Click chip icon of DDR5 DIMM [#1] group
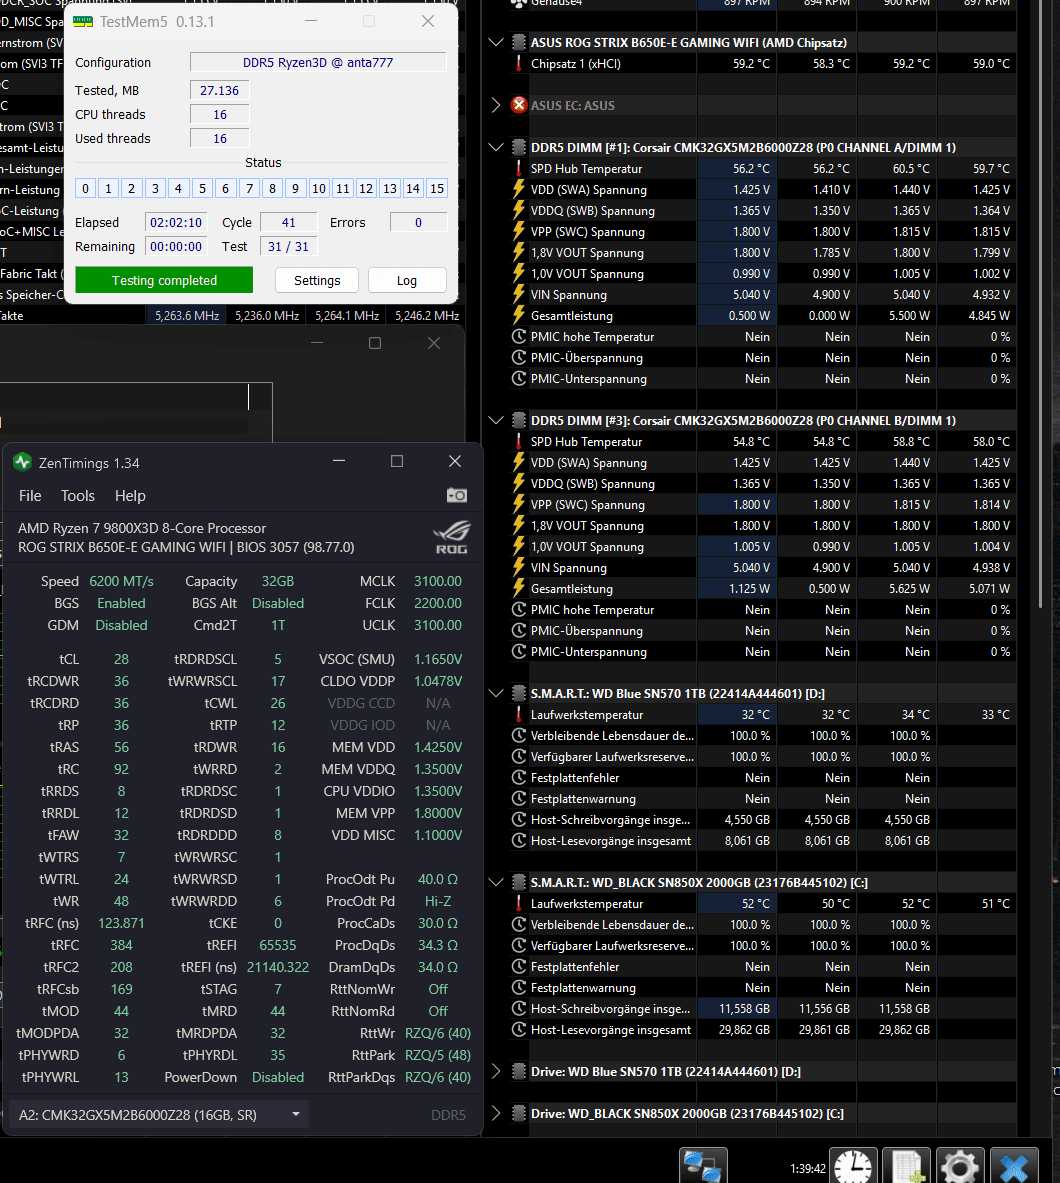This screenshot has width=1060, height=1183. tap(518, 147)
